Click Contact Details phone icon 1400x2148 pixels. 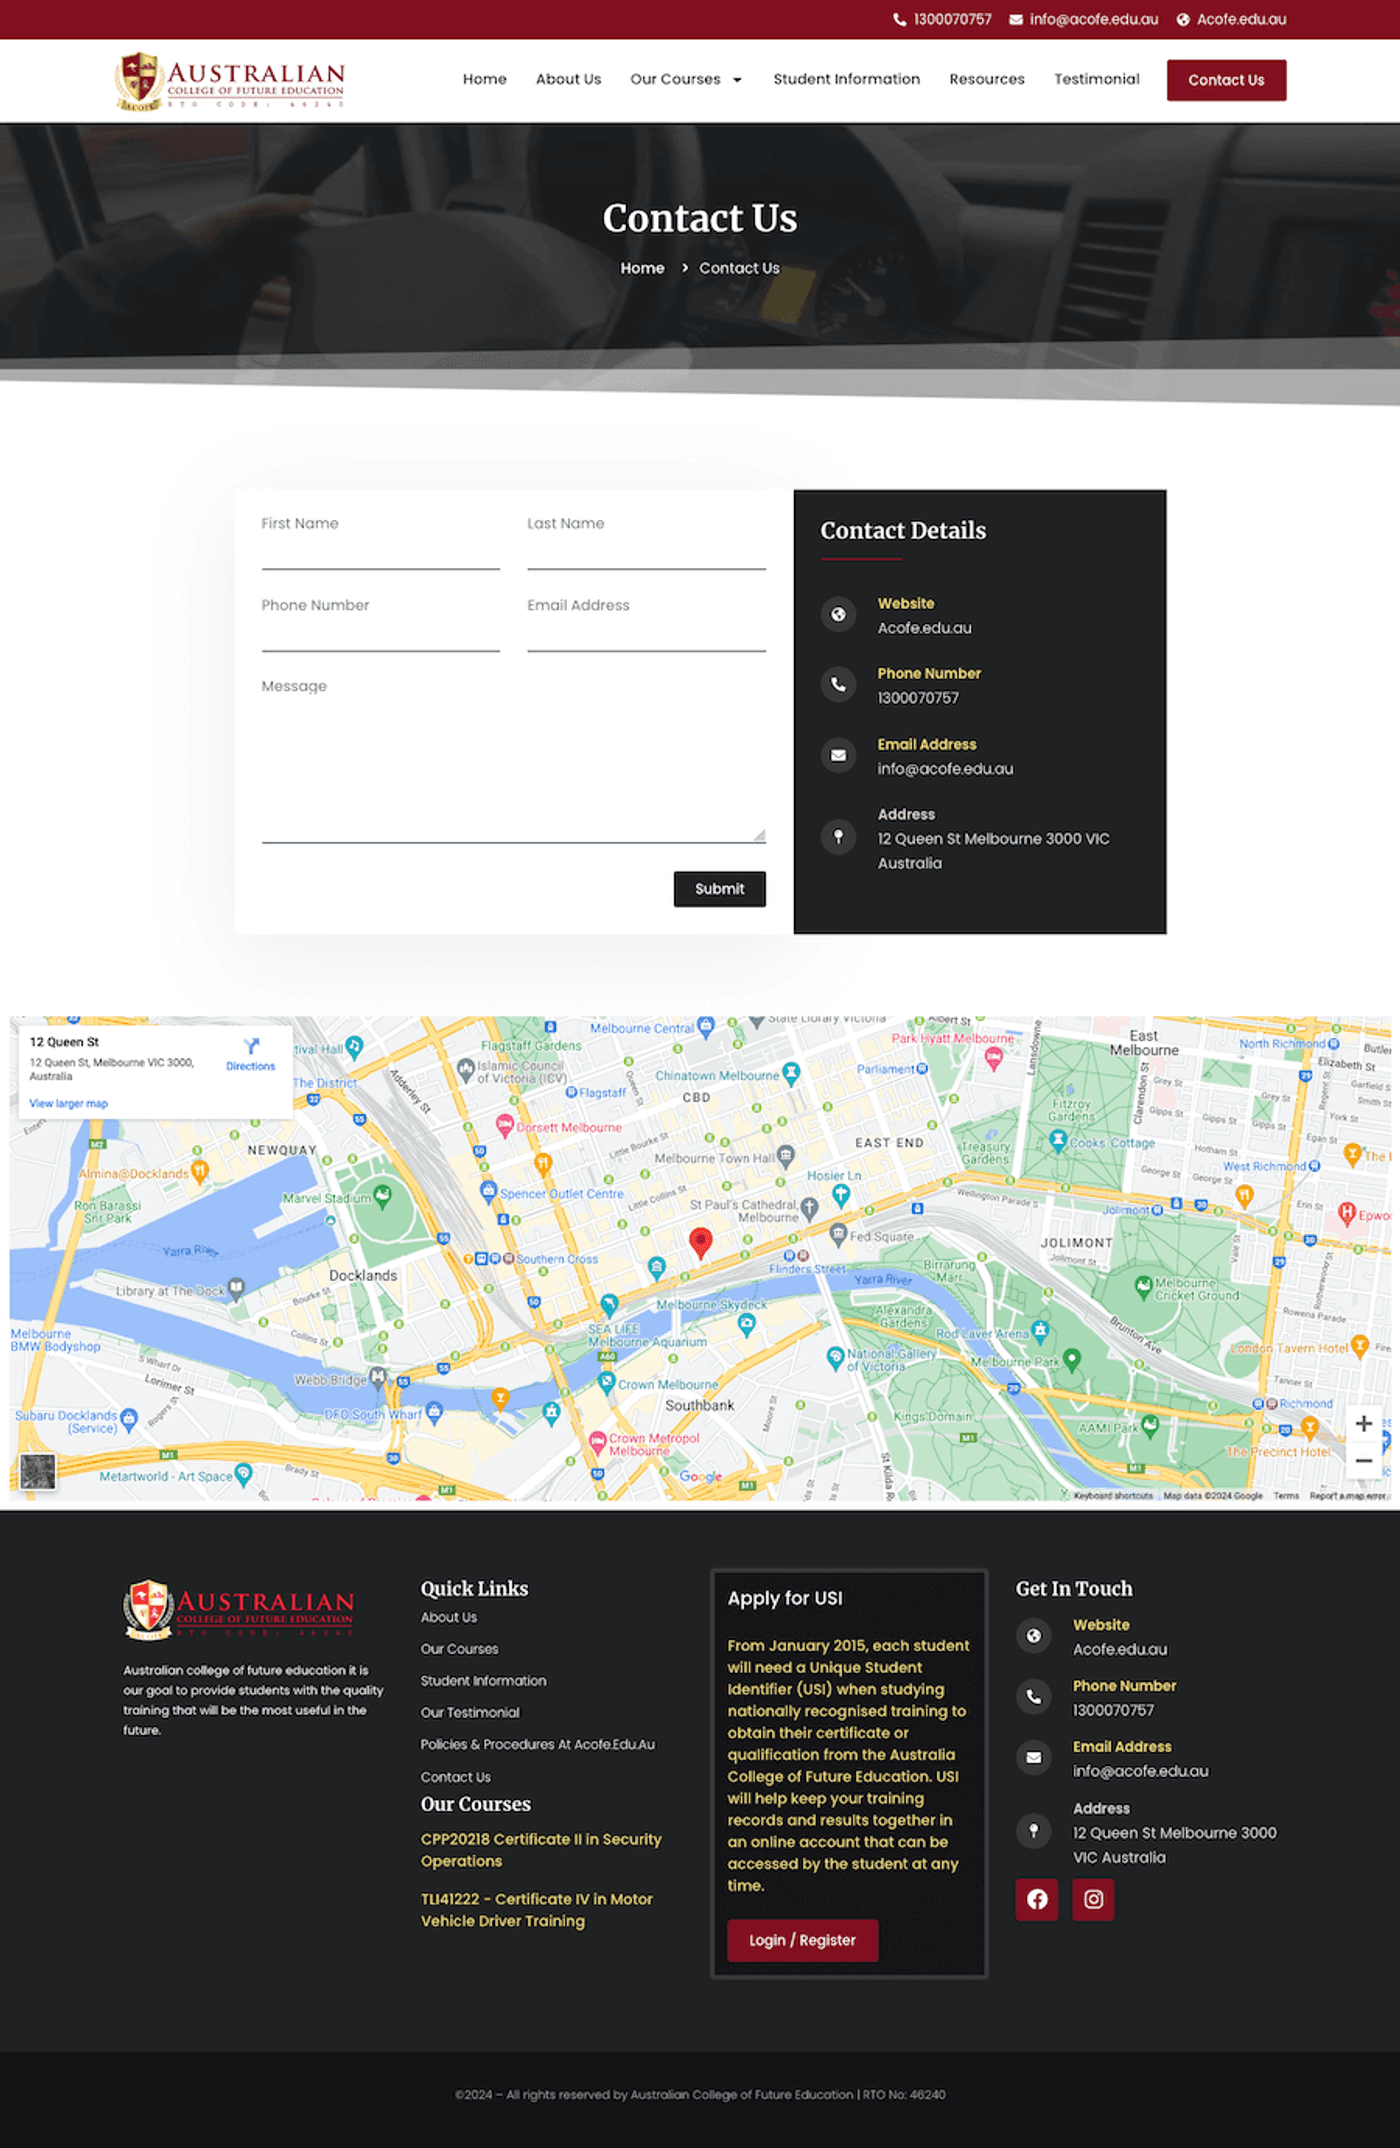[838, 685]
